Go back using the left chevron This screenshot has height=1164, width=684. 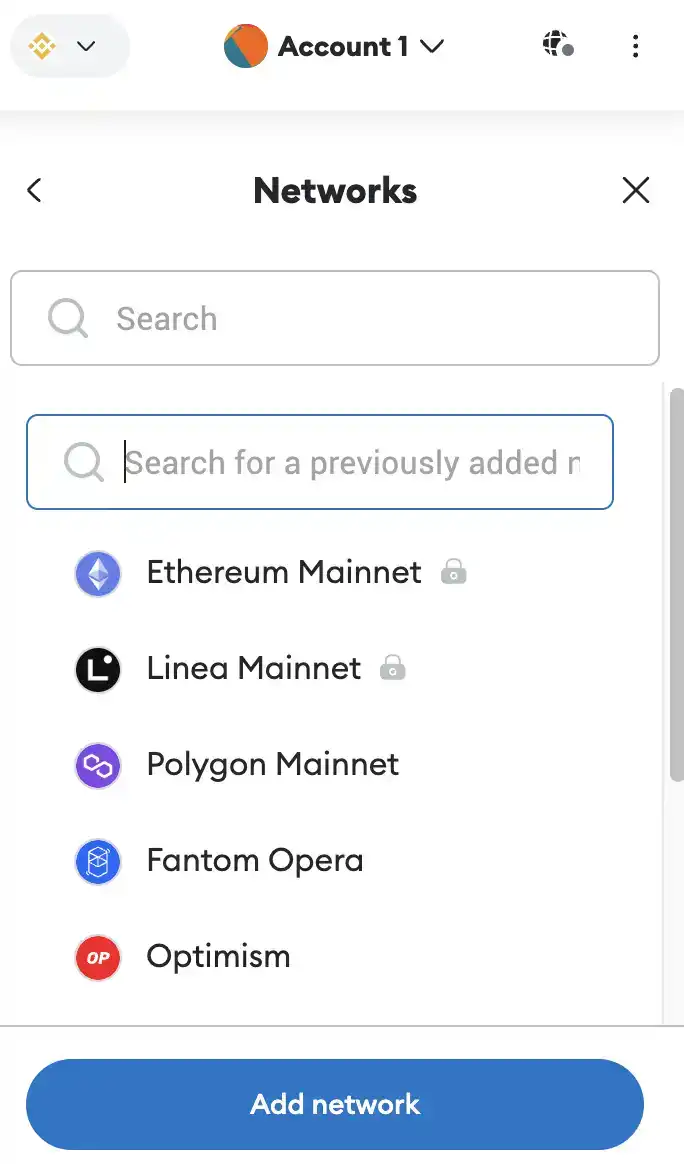[x=35, y=190]
